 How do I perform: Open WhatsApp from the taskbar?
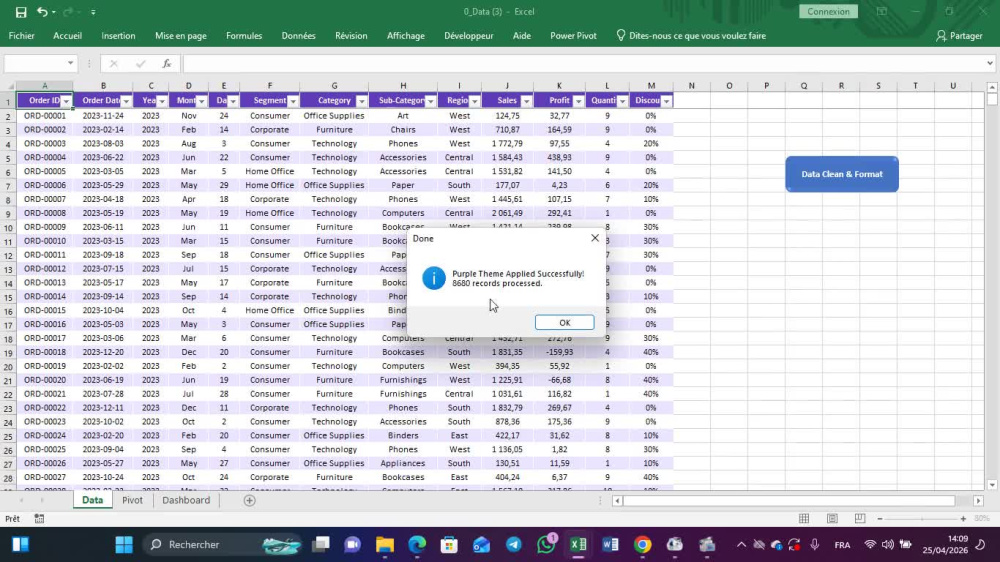pyautogui.click(x=546, y=545)
